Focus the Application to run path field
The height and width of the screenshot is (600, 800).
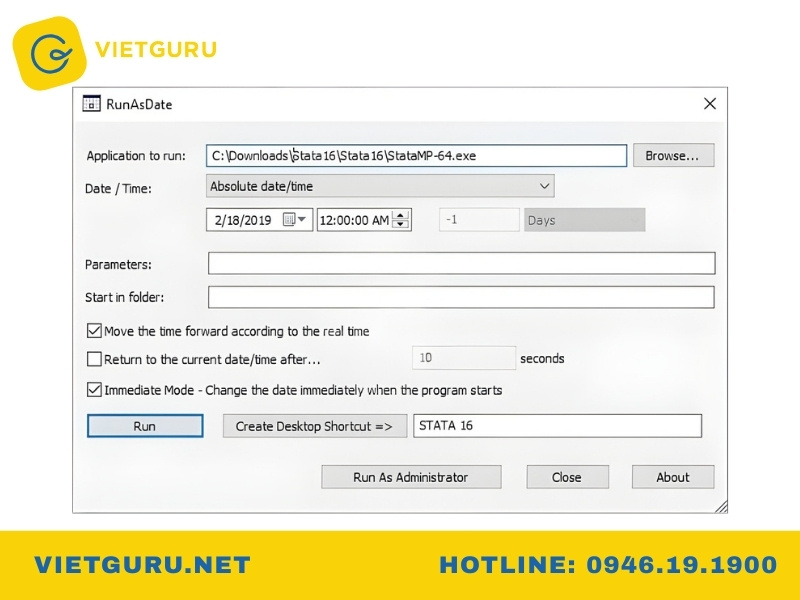point(416,156)
